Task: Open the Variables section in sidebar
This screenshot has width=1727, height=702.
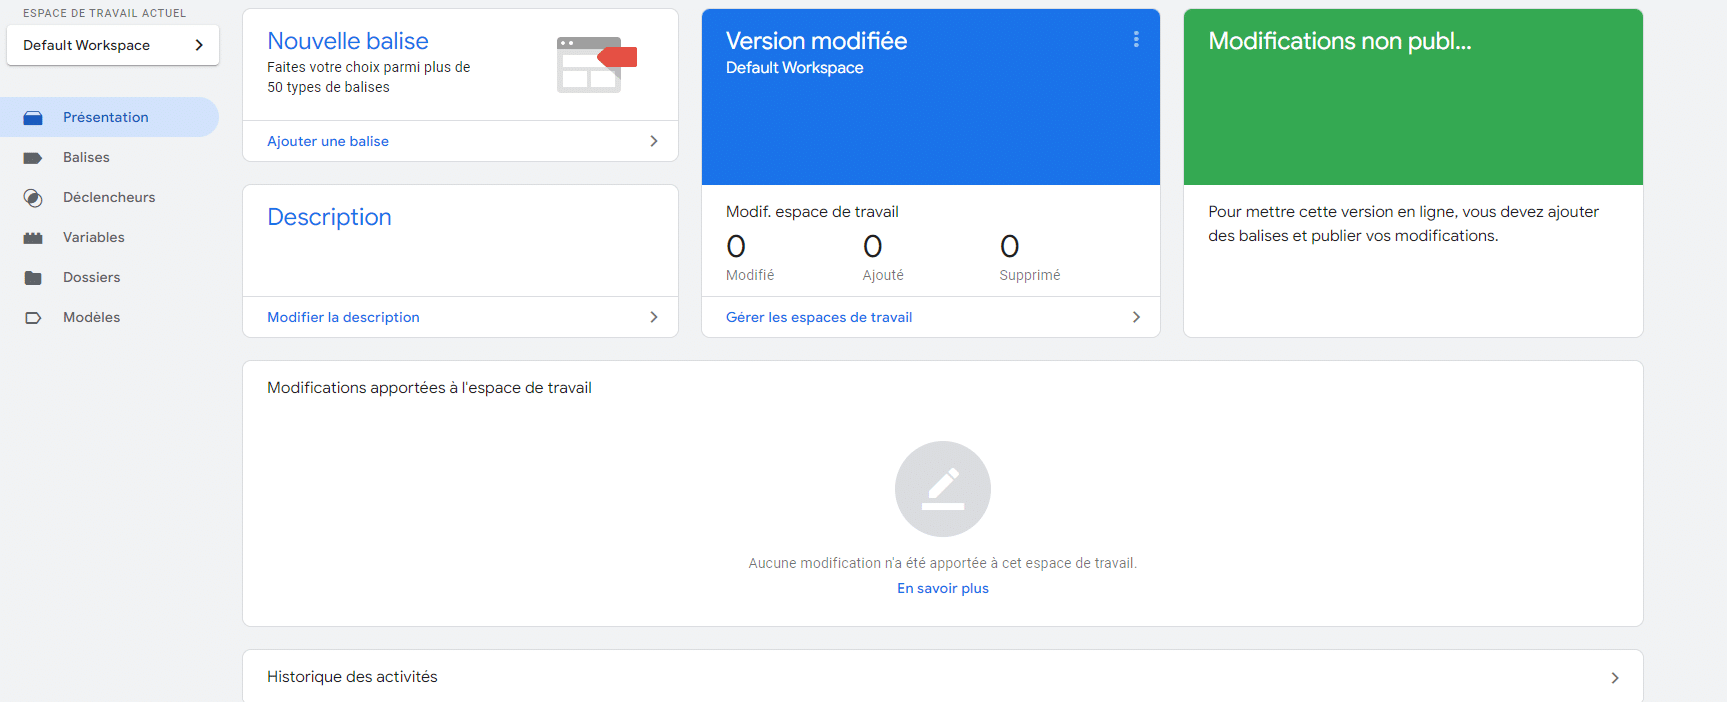Action: pyautogui.click(x=94, y=238)
